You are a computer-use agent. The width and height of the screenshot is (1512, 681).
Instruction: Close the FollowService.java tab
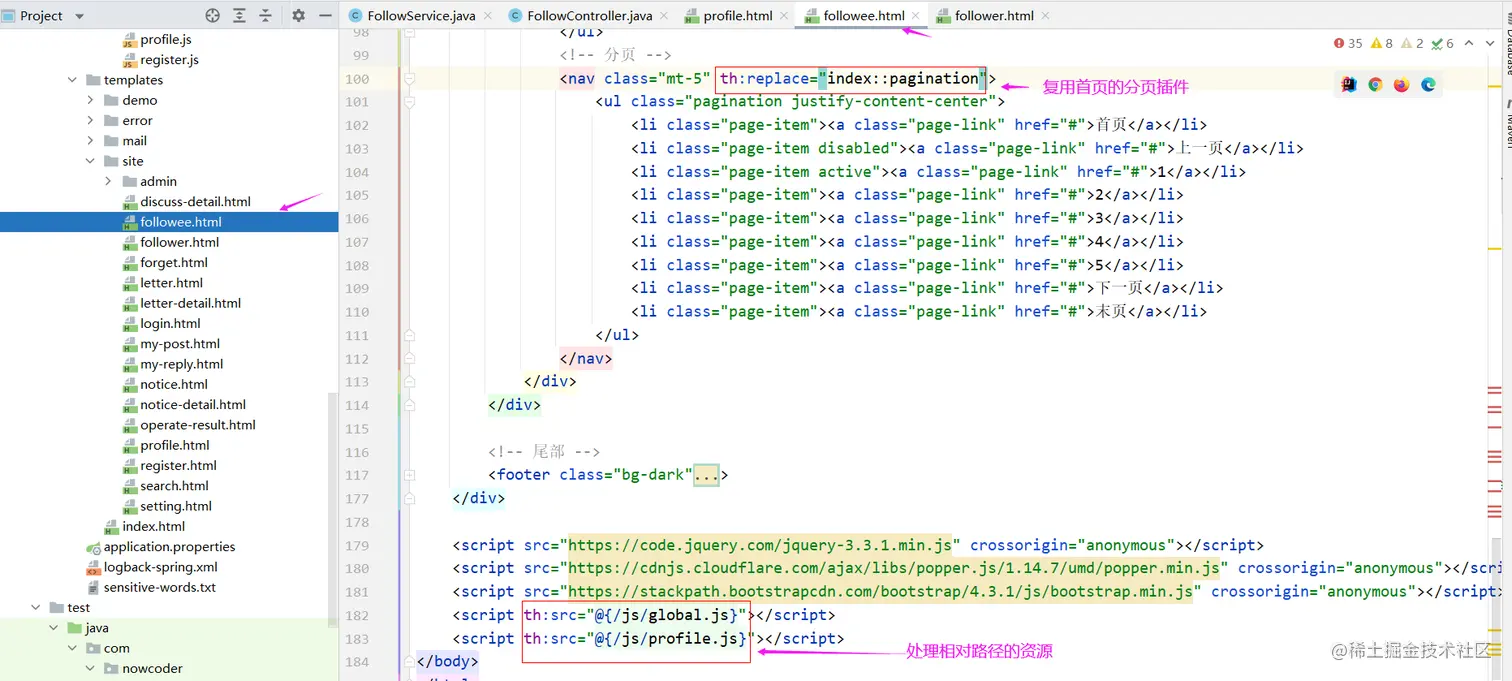(488, 16)
